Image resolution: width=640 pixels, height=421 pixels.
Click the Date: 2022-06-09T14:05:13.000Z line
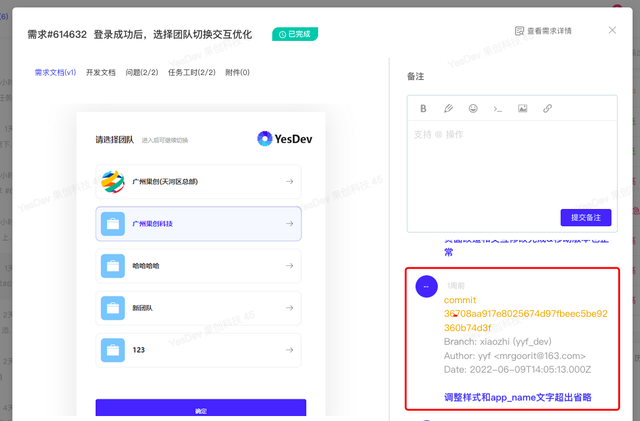click(x=518, y=370)
